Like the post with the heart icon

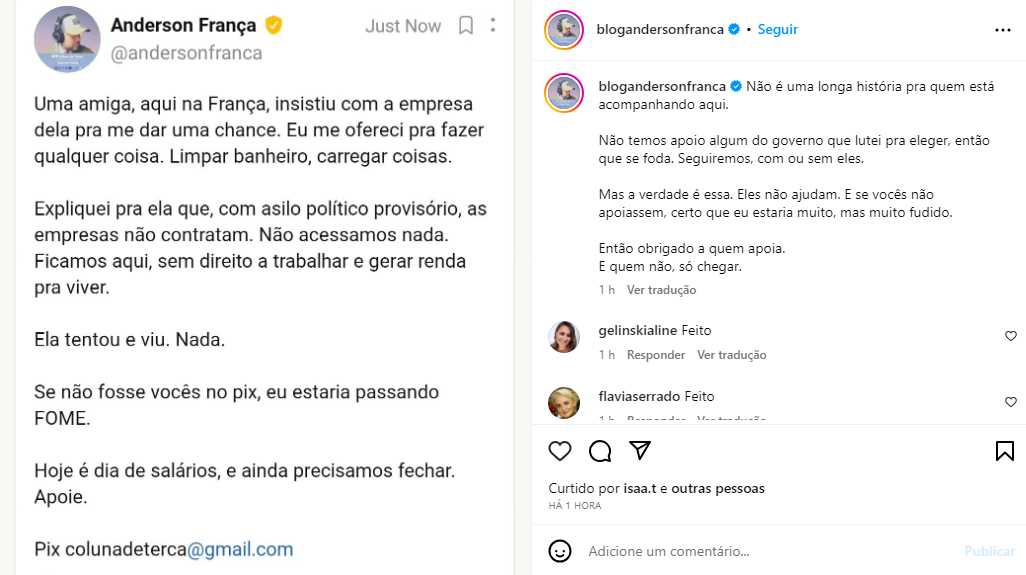coord(560,451)
